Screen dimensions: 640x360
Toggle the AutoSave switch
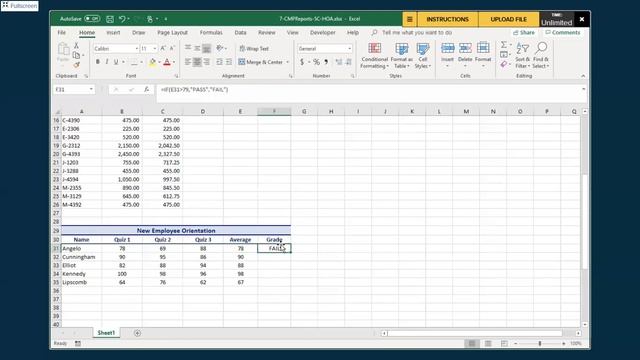coord(92,19)
